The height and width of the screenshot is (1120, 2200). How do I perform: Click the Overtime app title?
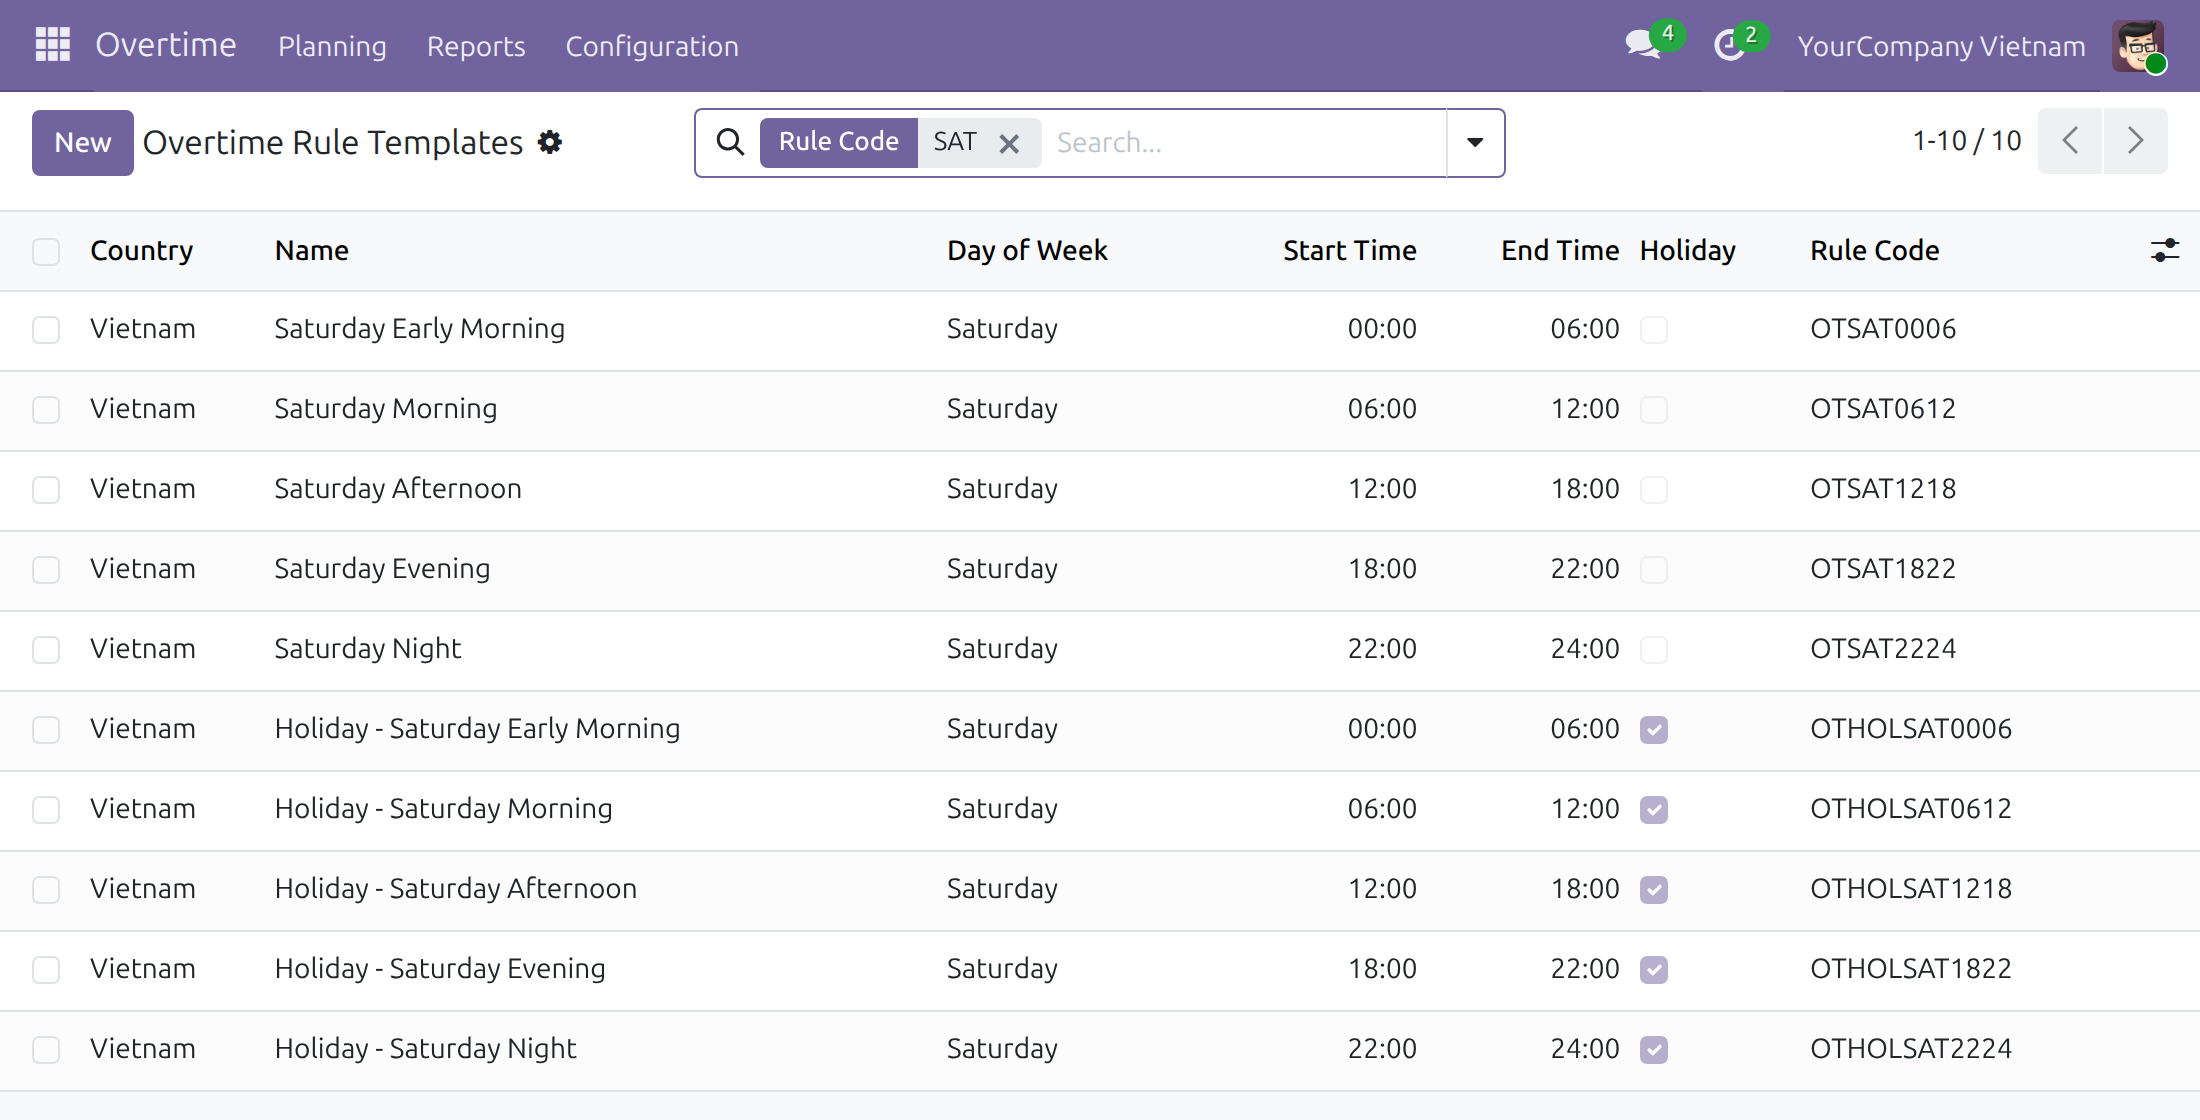[166, 45]
